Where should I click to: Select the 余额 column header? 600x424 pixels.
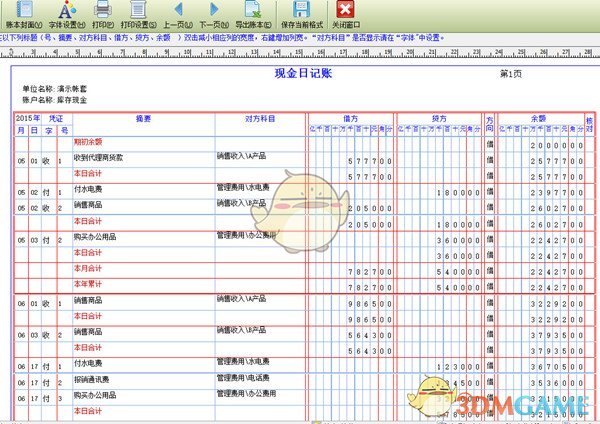click(538, 119)
